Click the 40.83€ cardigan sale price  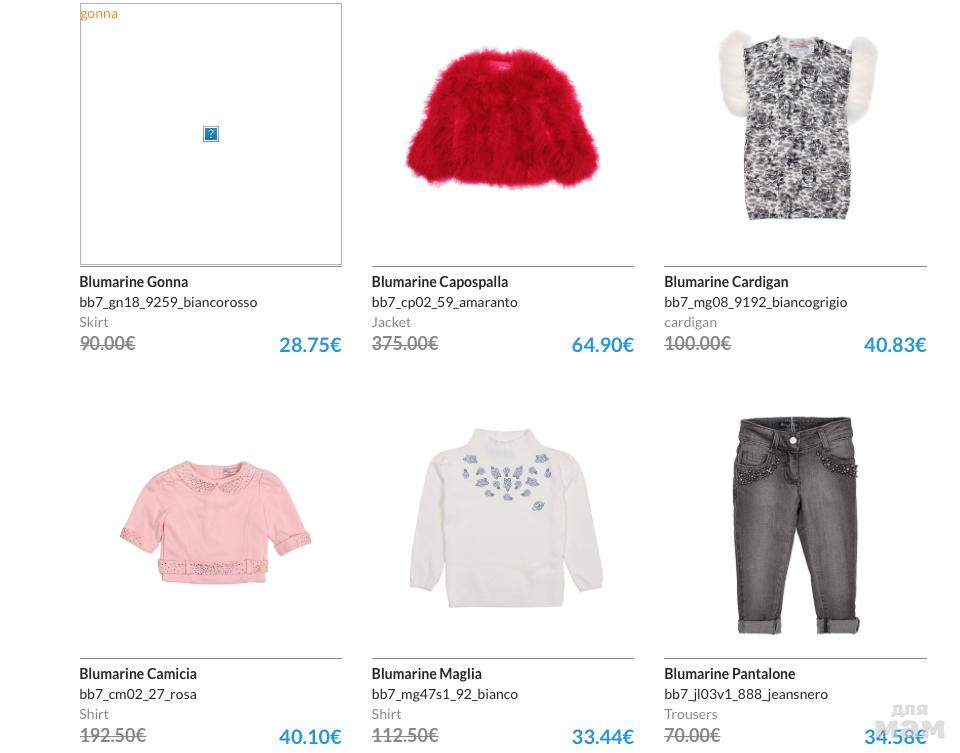895,345
